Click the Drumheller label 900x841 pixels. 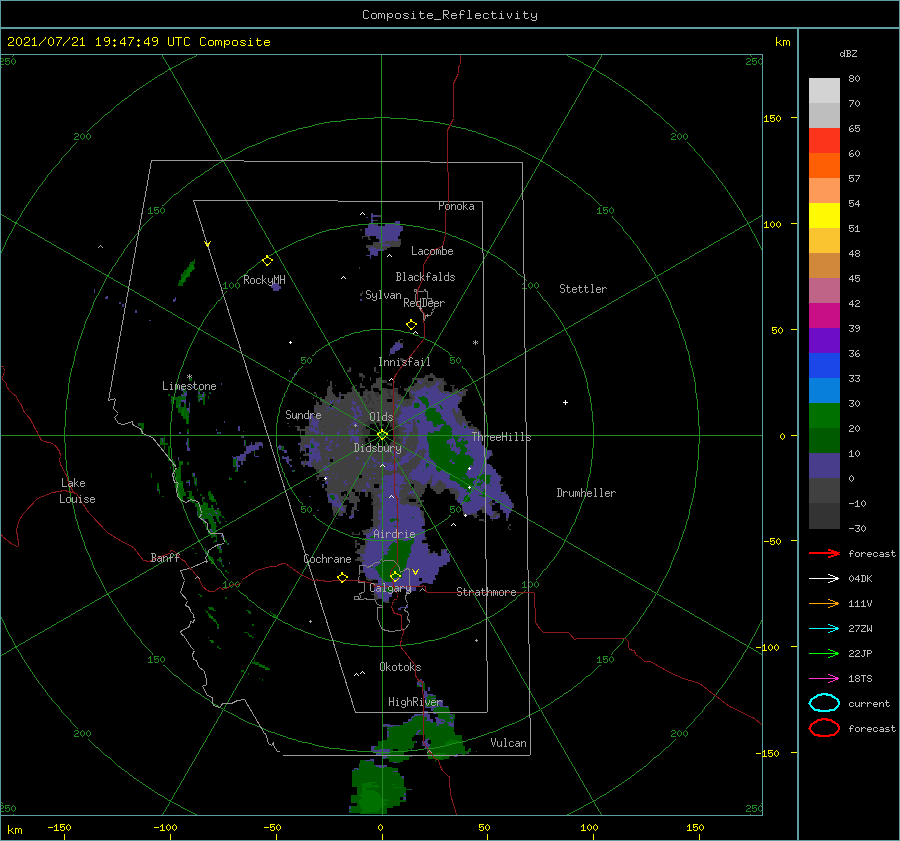pos(586,493)
